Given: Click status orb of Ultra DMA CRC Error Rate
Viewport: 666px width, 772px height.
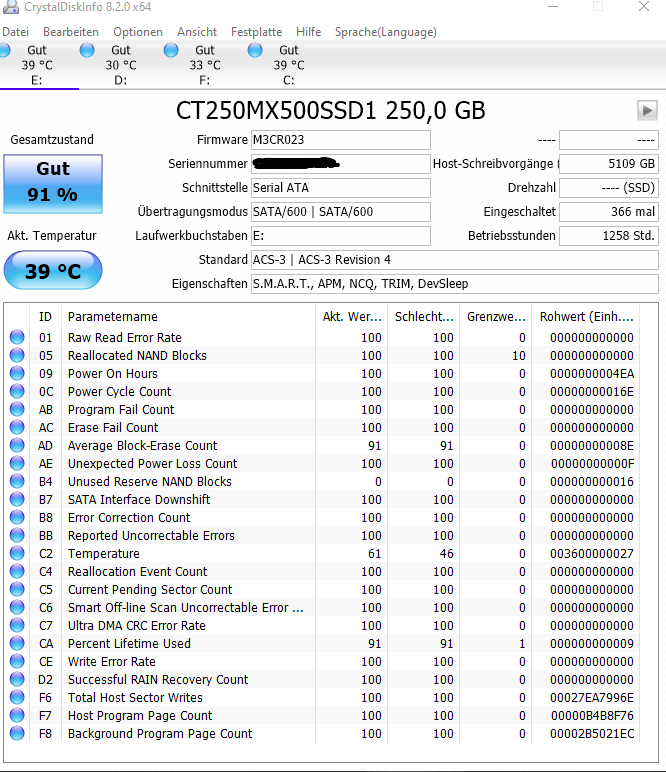Looking at the screenshot, I should [17, 625].
